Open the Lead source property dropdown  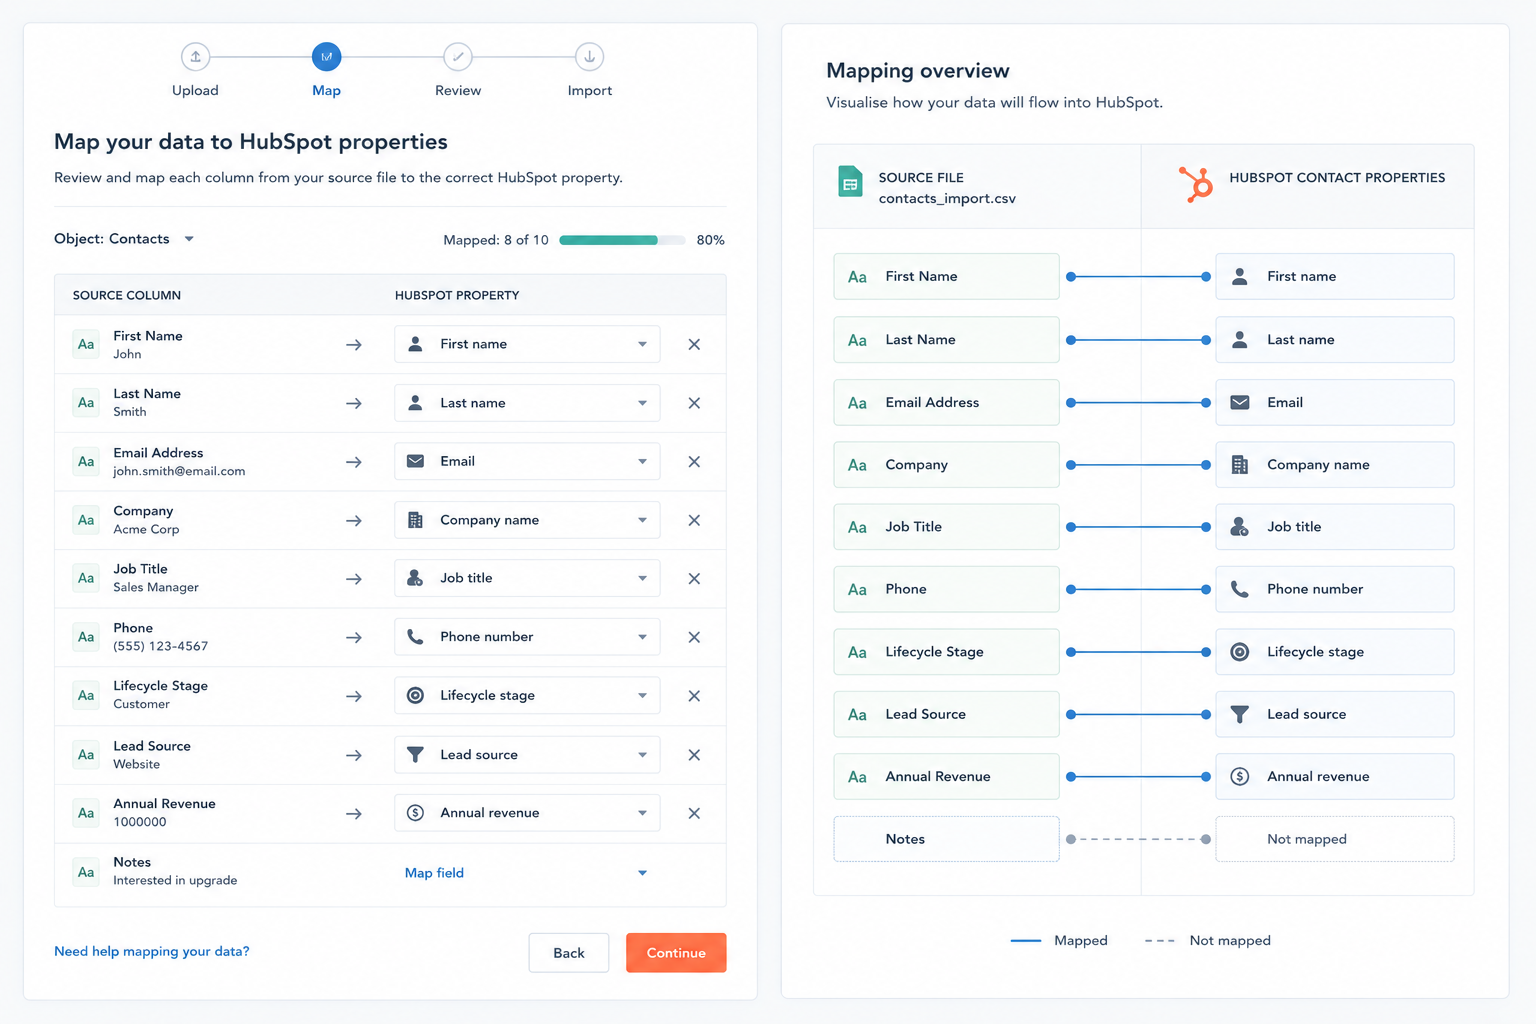pyautogui.click(x=527, y=755)
